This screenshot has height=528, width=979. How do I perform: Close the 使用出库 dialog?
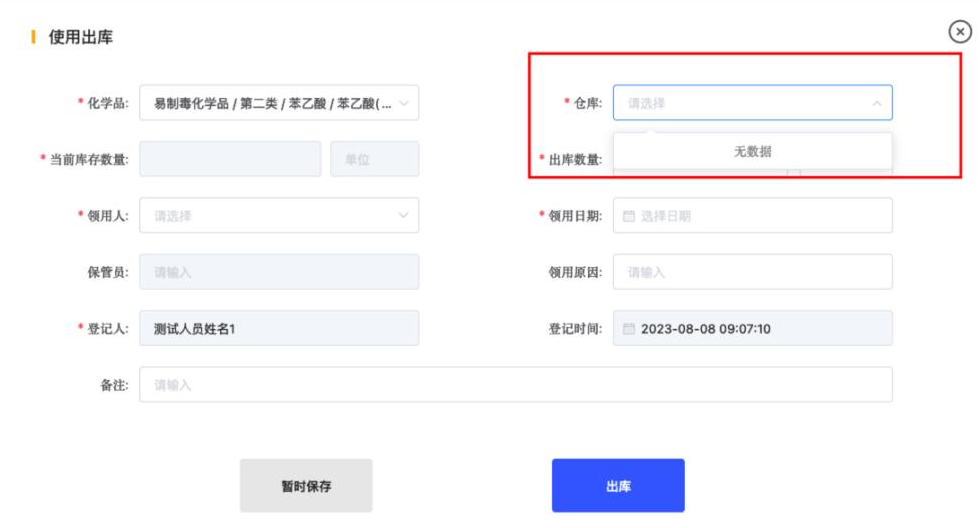(960, 32)
